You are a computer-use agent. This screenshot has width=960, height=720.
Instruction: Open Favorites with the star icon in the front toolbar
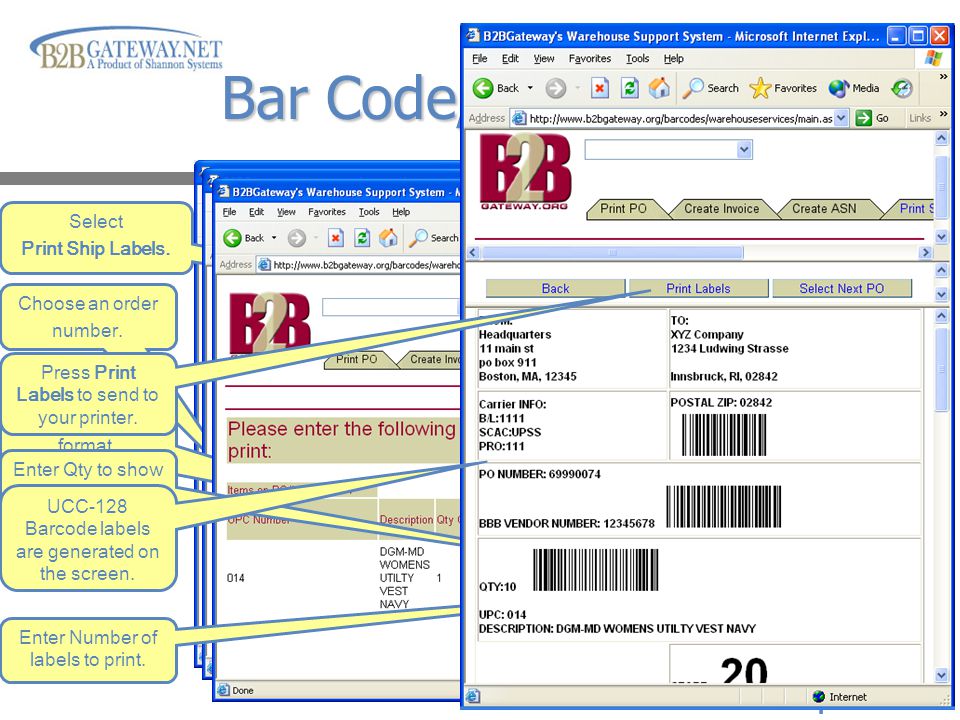pyautogui.click(x=760, y=88)
